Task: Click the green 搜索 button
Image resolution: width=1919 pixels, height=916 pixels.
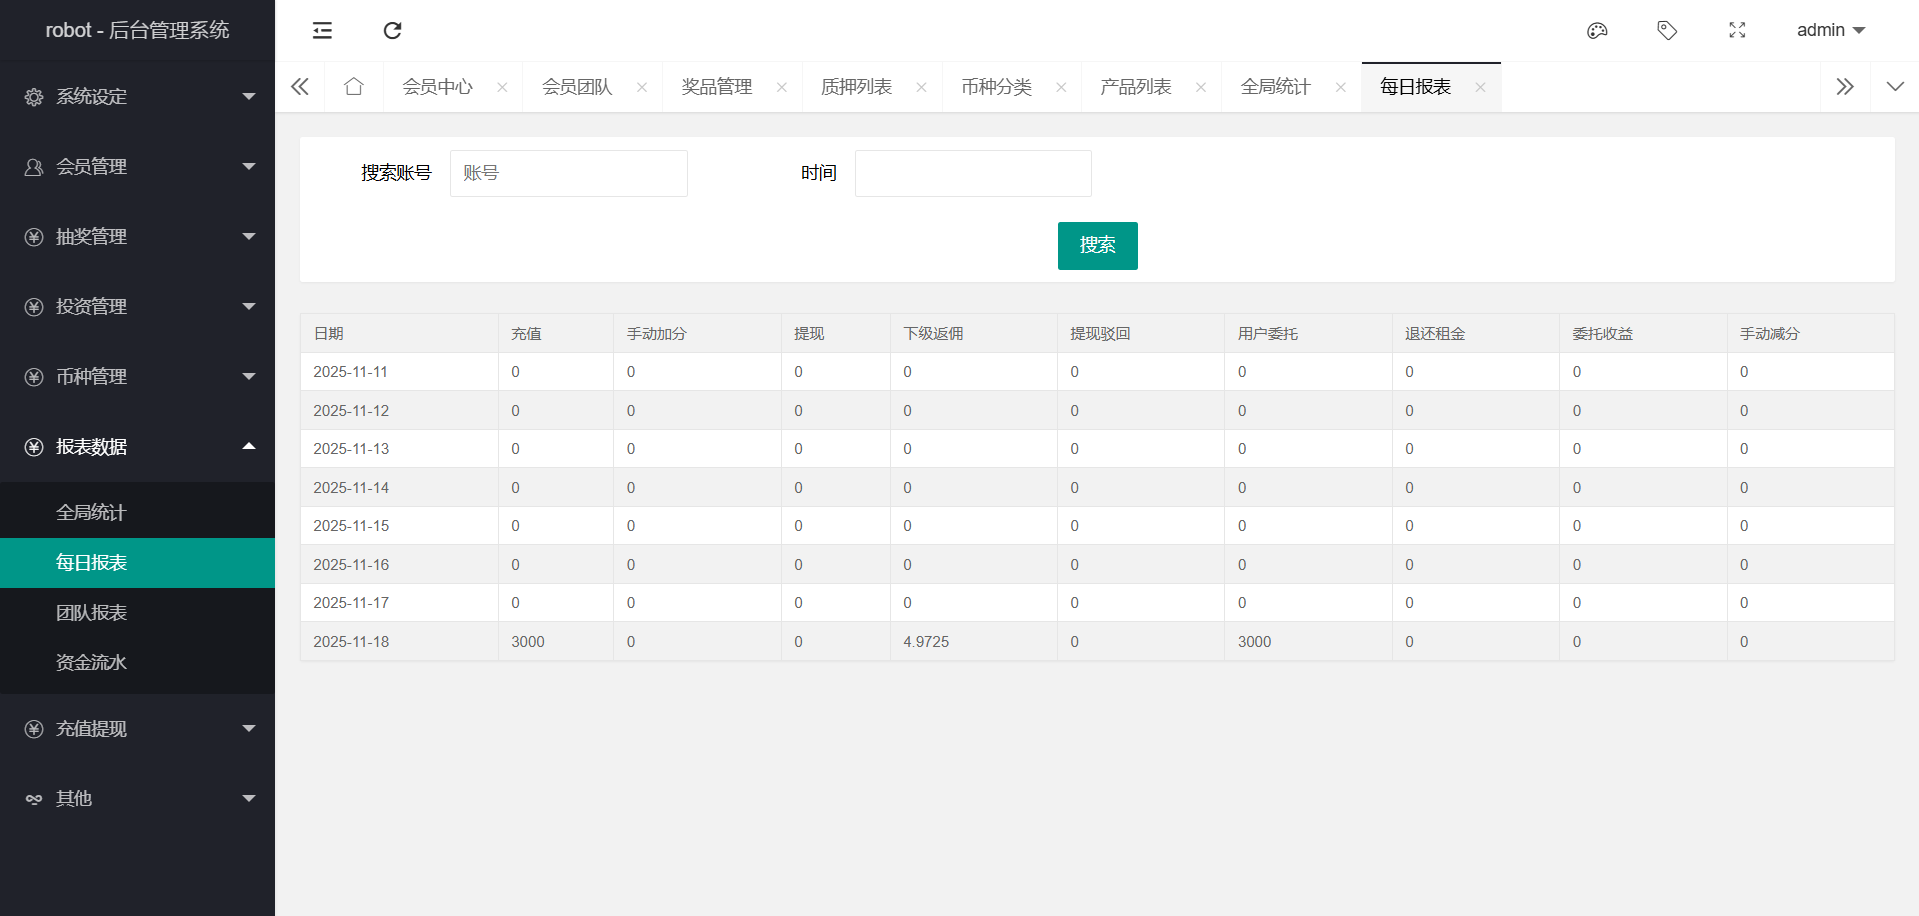Action: (1097, 246)
